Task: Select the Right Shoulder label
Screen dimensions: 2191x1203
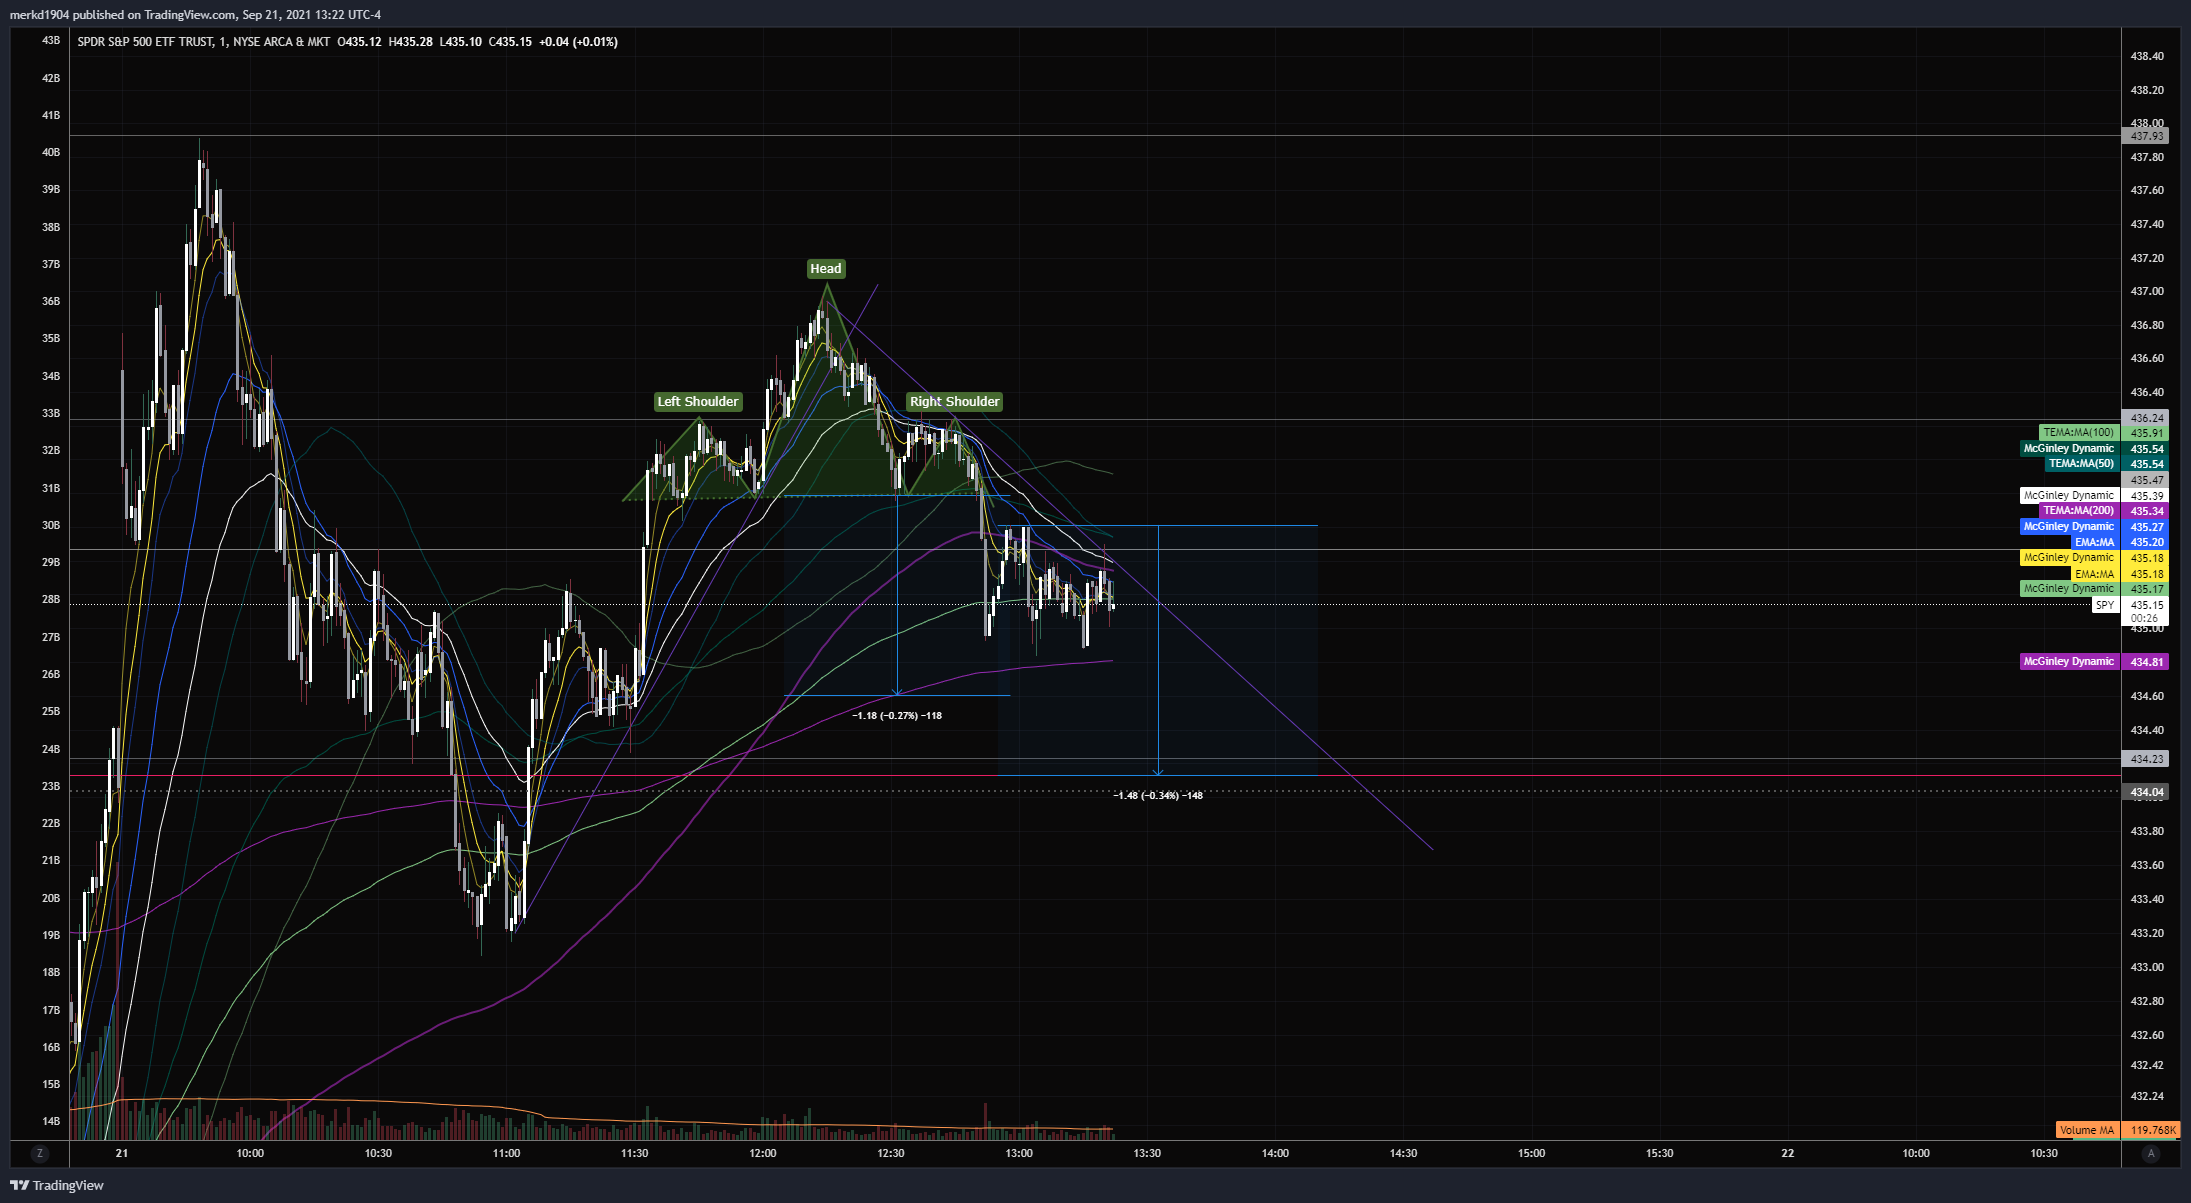Action: [954, 401]
